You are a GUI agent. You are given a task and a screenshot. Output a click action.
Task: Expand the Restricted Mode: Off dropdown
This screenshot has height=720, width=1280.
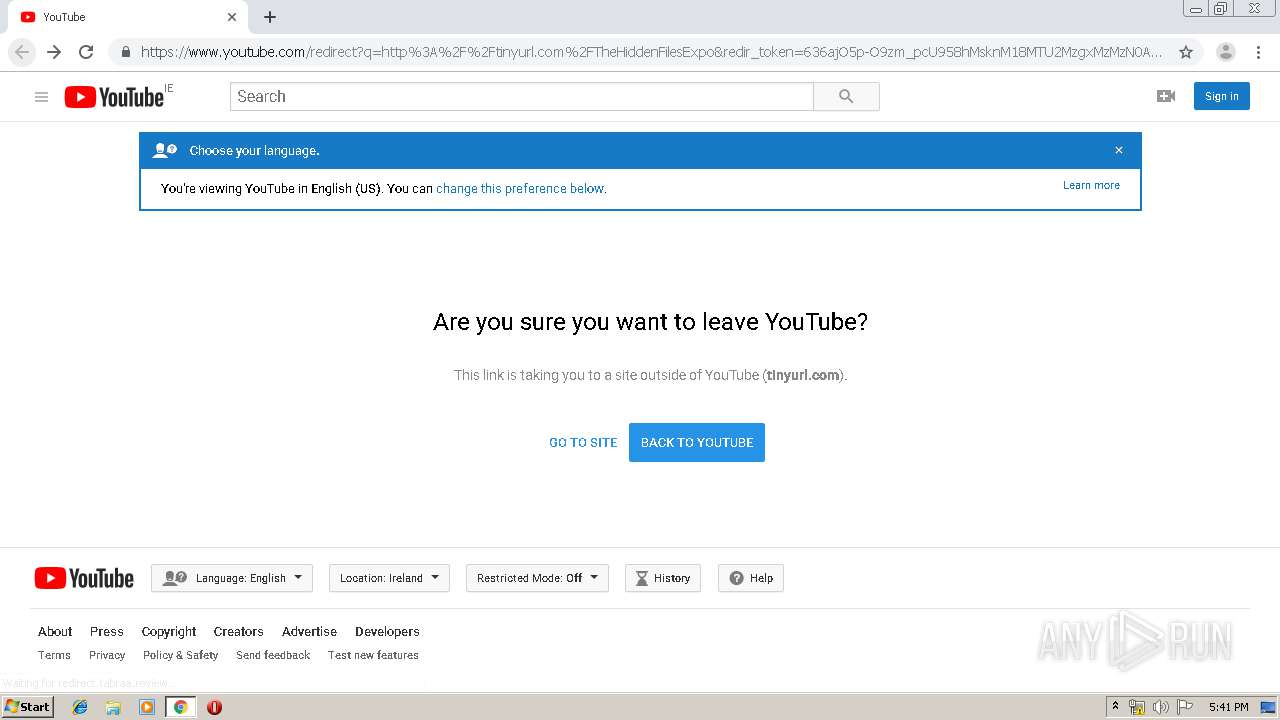(x=537, y=578)
